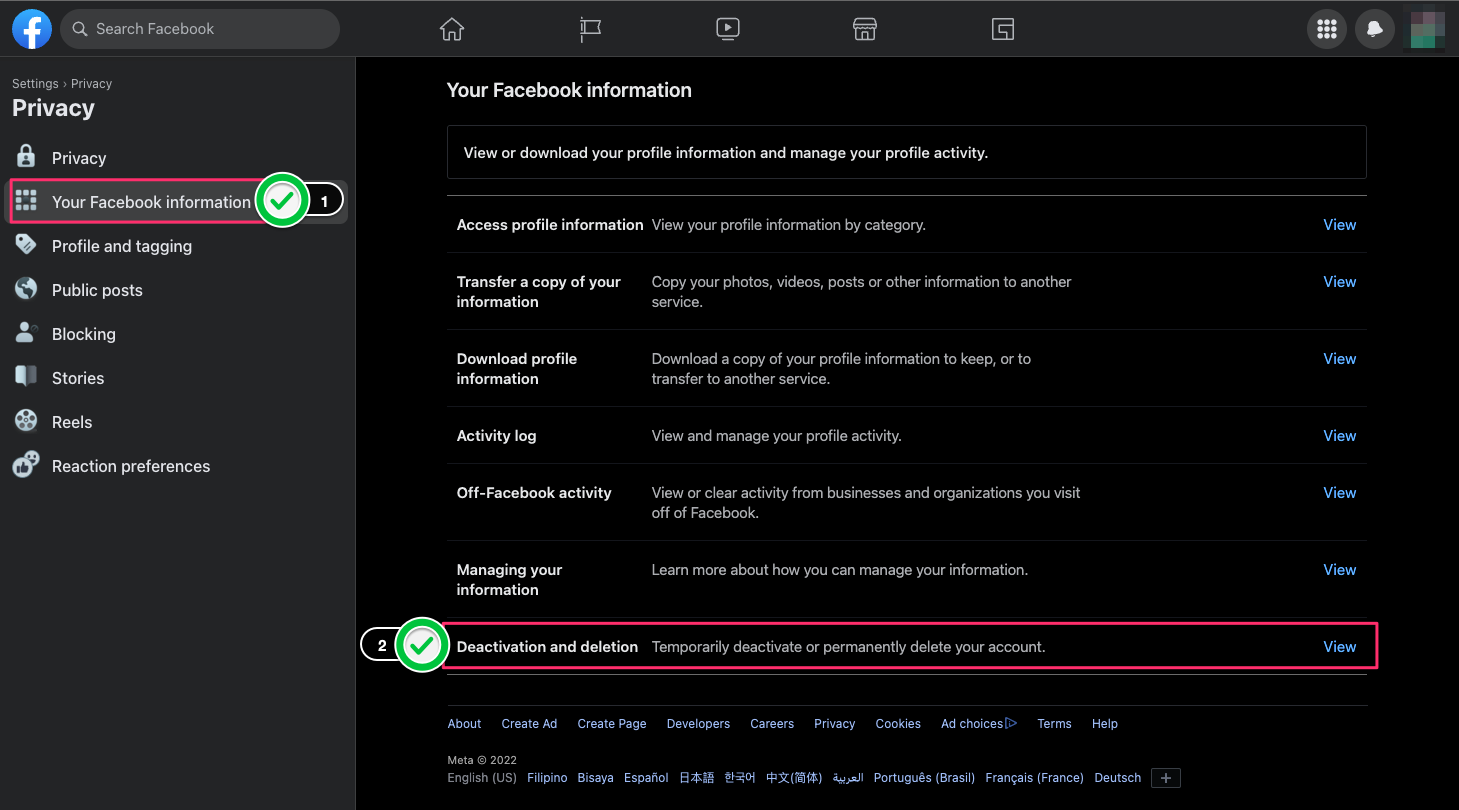Click the plus button for more languages
The height and width of the screenshot is (810, 1459).
click(1166, 778)
